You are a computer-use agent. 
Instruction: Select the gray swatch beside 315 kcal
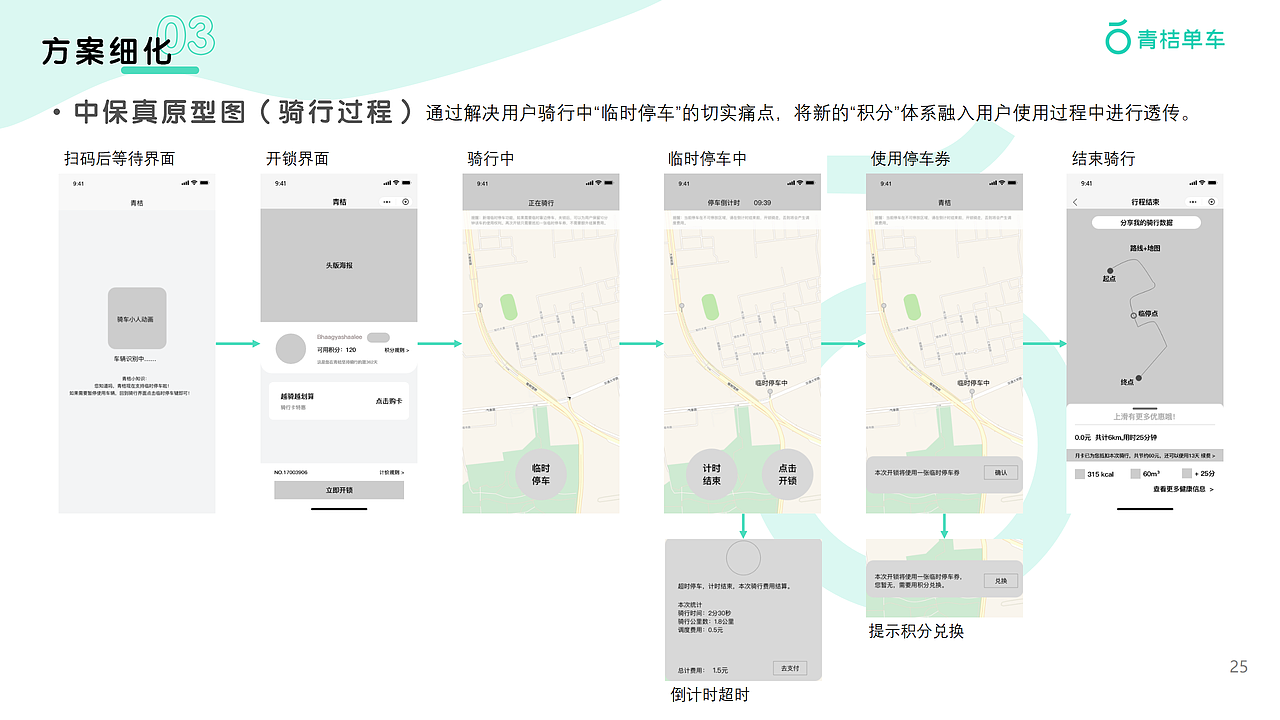[x=1078, y=472]
